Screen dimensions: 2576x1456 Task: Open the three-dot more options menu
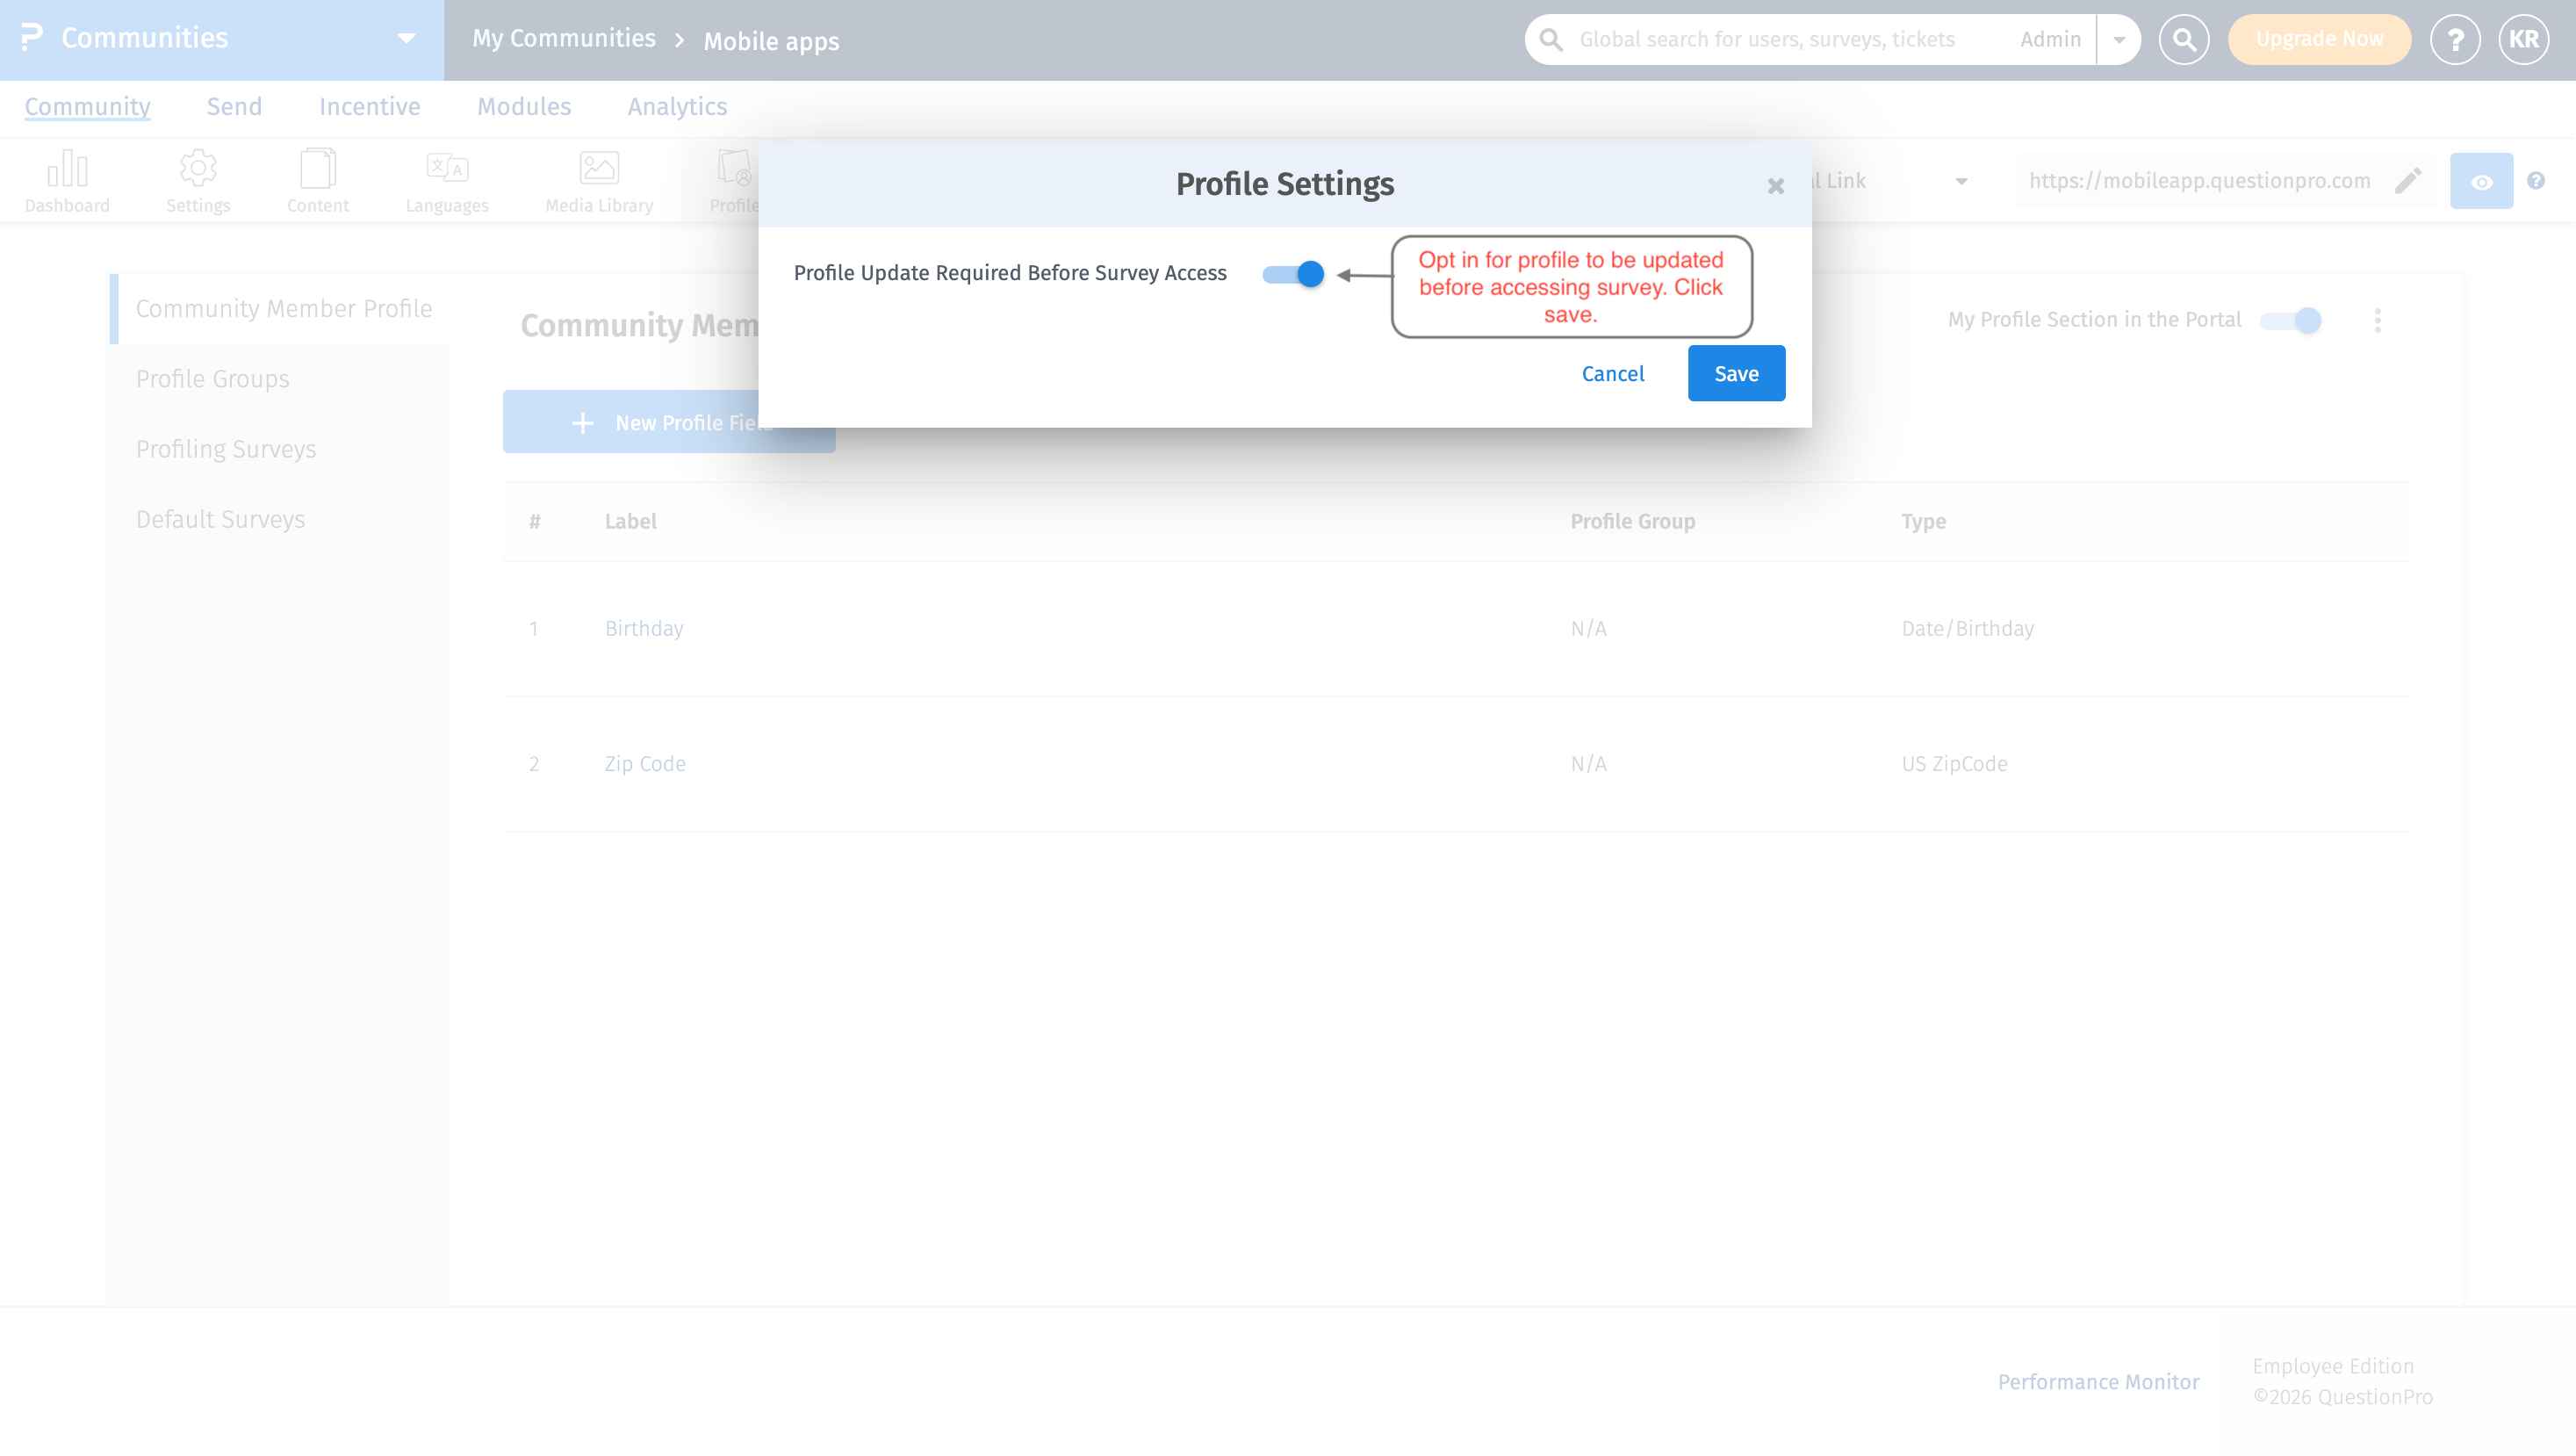tap(2378, 321)
